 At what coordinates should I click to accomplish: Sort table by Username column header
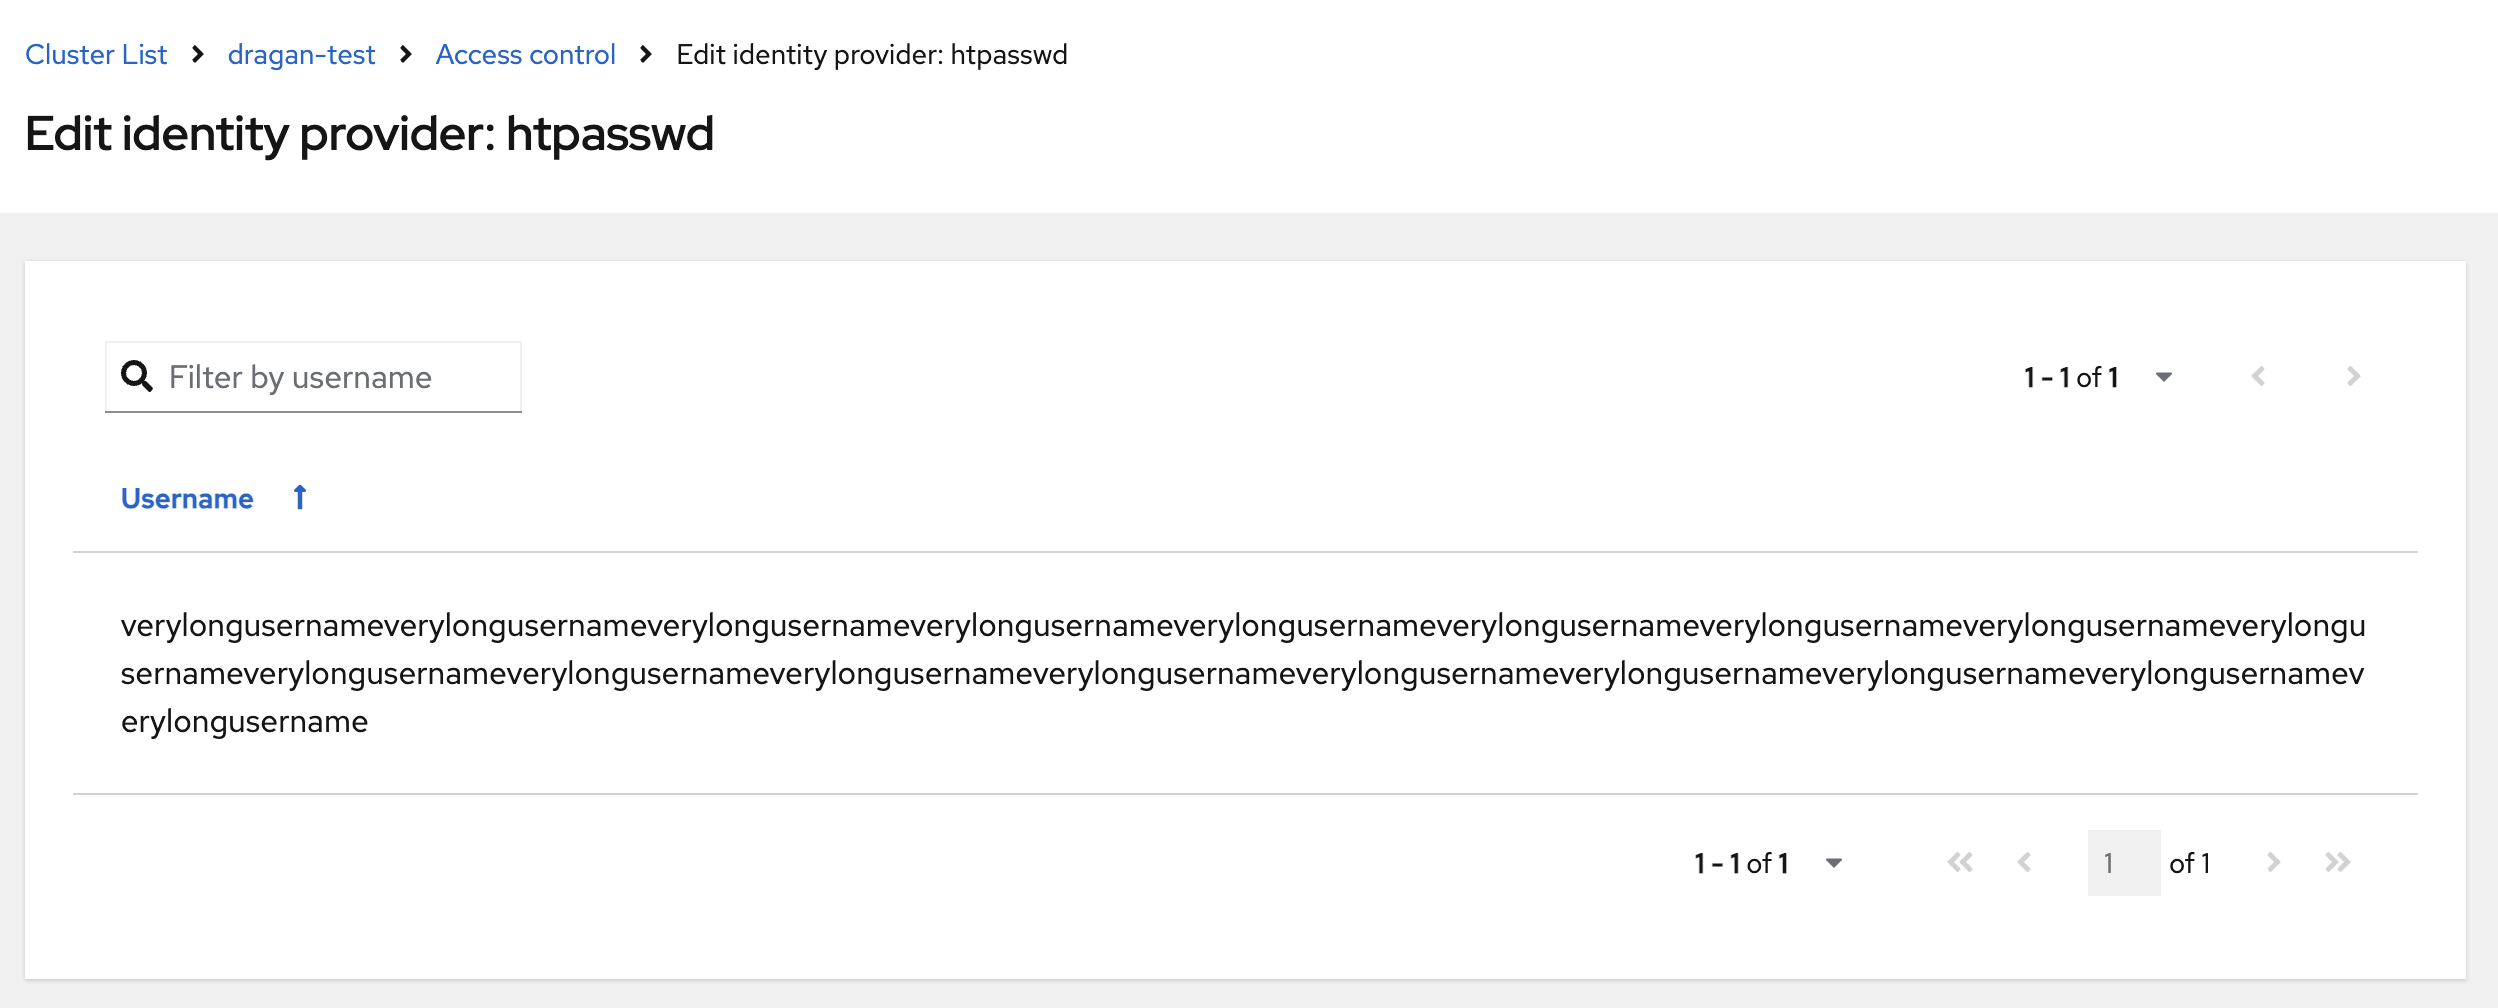pos(187,499)
